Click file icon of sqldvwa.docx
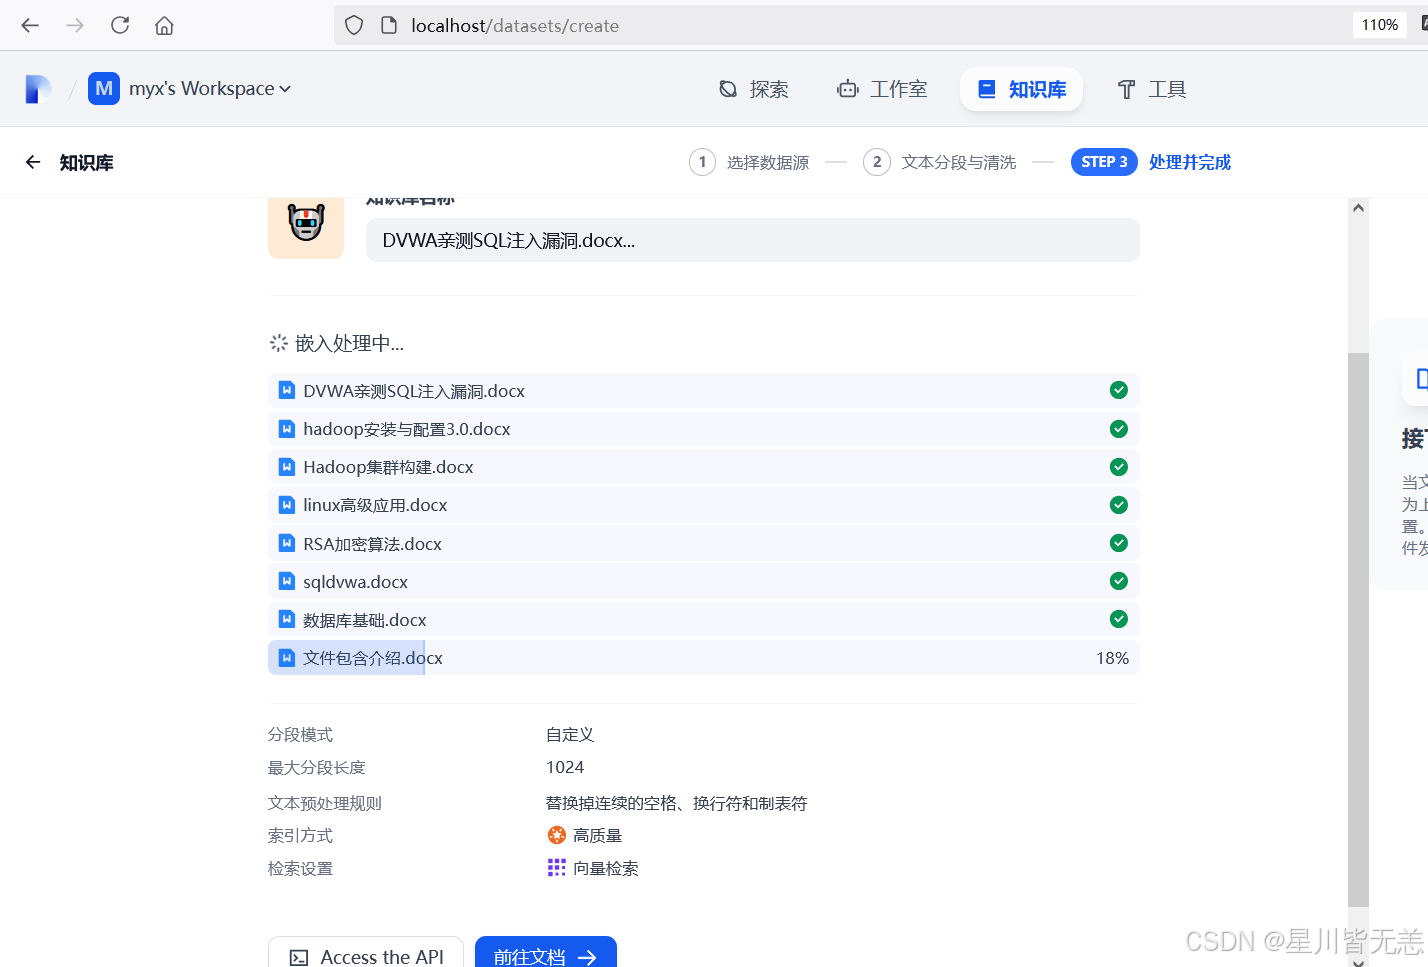This screenshot has width=1428, height=967. 286,581
